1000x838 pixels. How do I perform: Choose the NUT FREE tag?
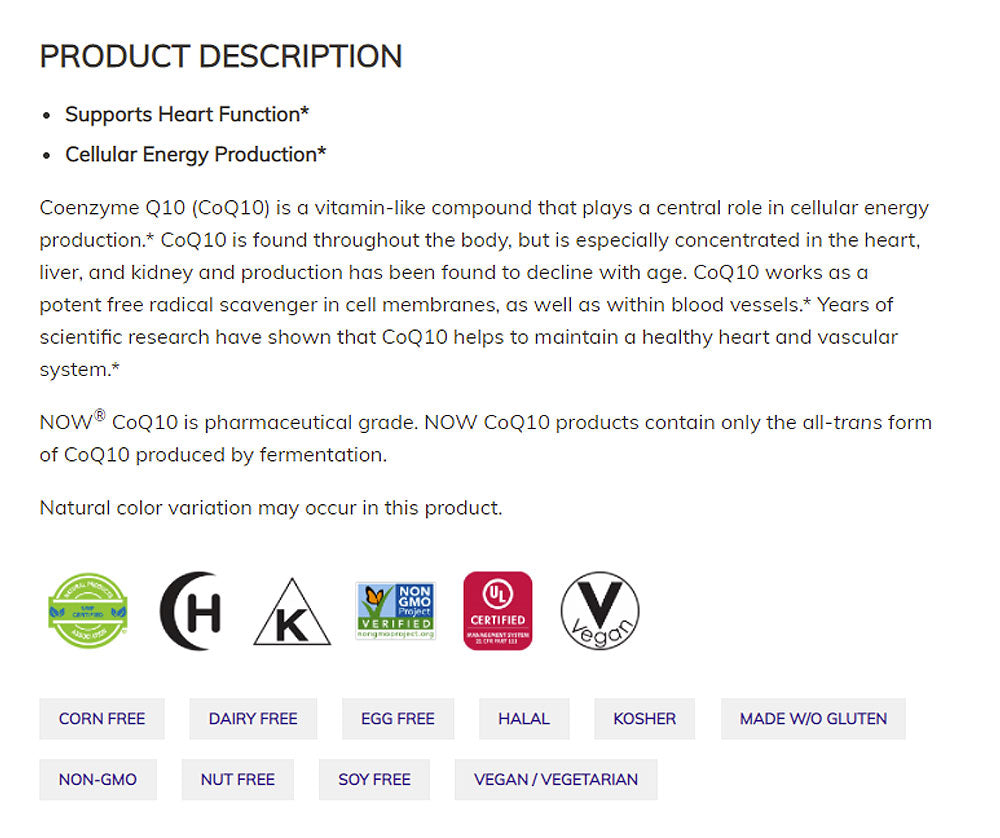point(238,780)
